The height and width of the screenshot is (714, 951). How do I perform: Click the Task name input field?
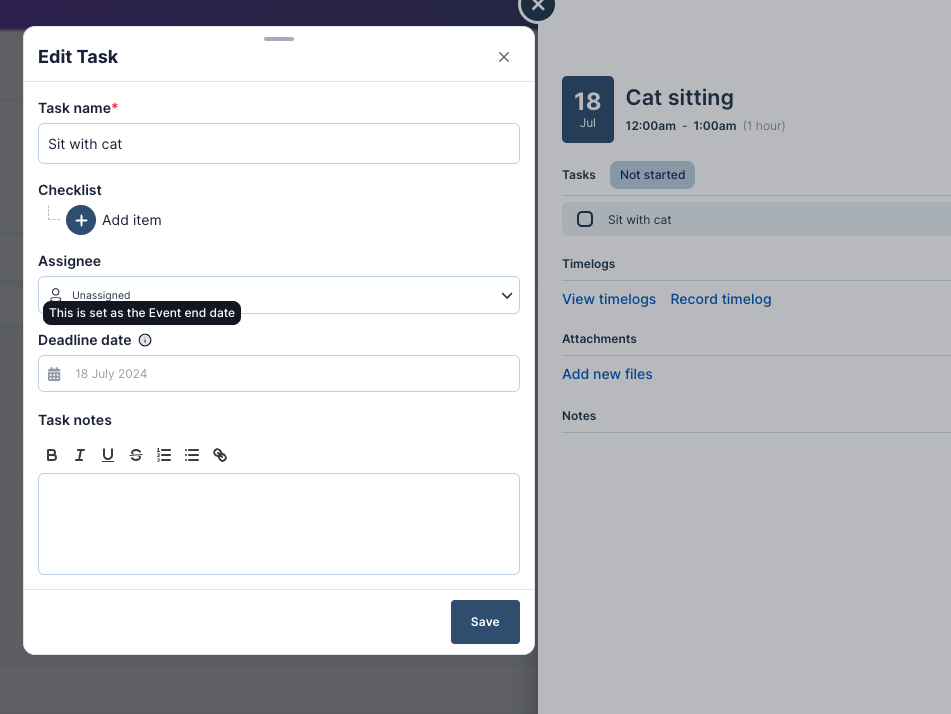(x=278, y=144)
